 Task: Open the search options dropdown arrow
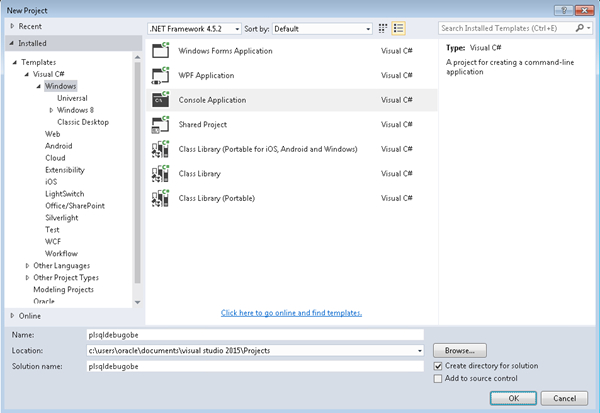point(589,28)
